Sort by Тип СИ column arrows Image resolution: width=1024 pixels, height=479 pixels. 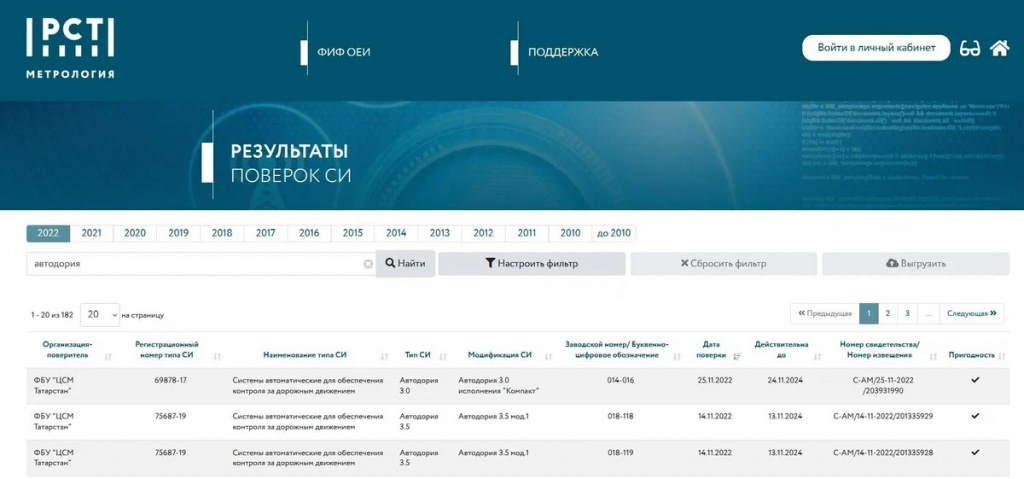click(443, 356)
